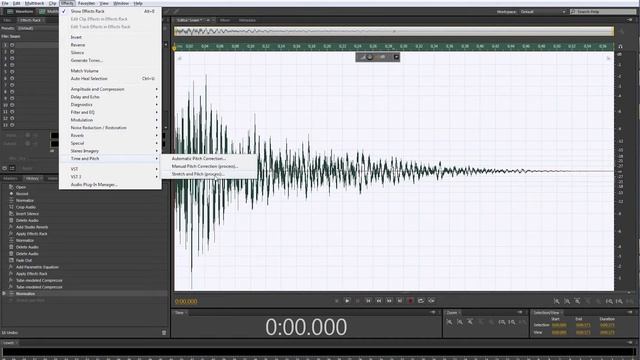Toggle power for effect slot 11
The height and width of the screenshot is (360, 640).
click(12, 111)
